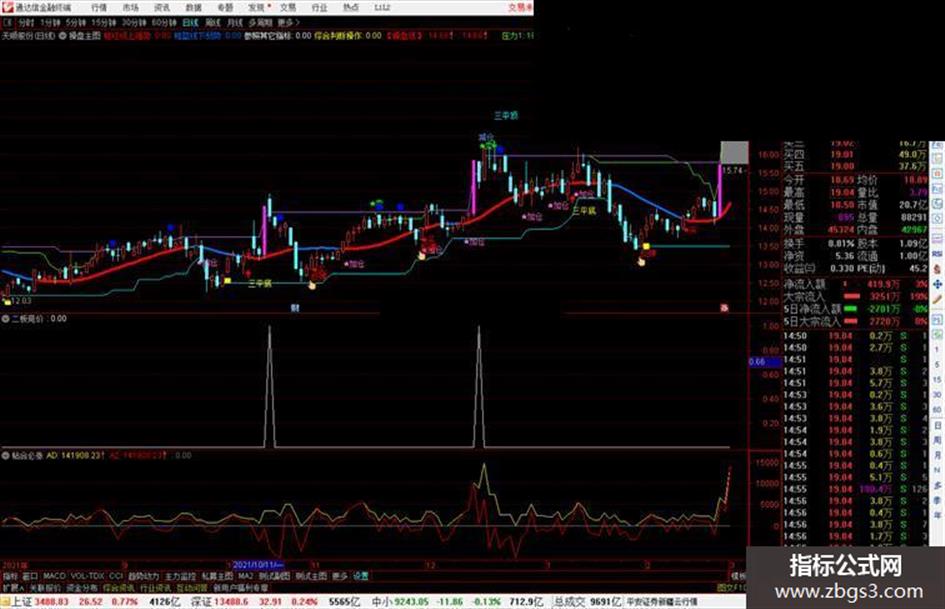Open the 综合资讯 tab
The width and height of the screenshot is (945, 609).
[119, 587]
